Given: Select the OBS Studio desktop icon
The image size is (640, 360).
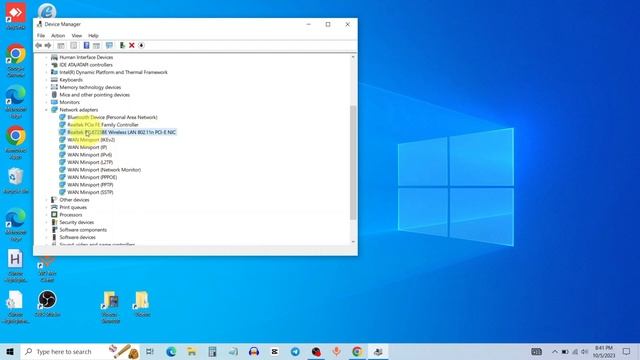Looking at the screenshot, I should pyautogui.click(x=47, y=303).
